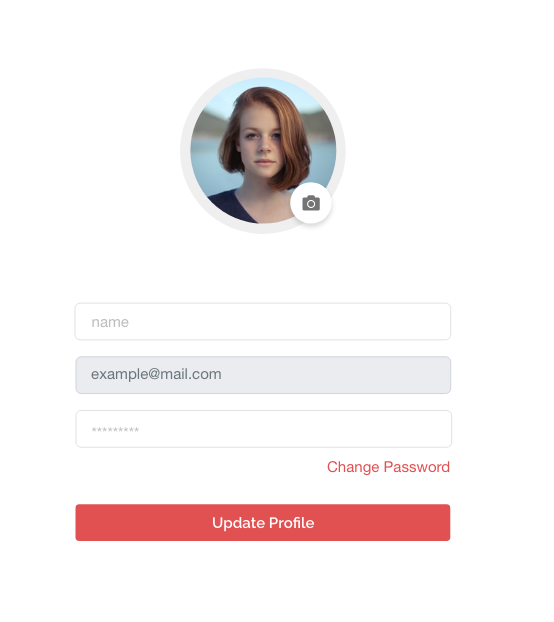Select the disabled email input

(263, 375)
